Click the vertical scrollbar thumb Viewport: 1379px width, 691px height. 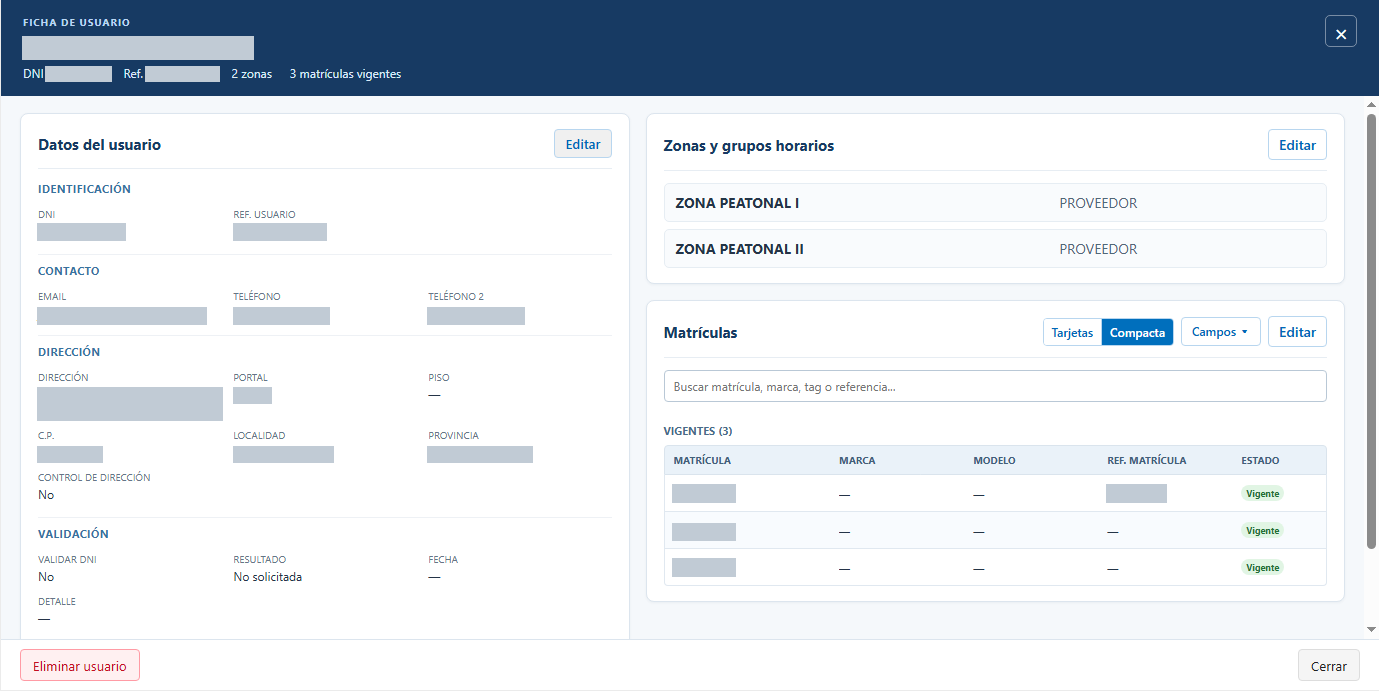coord(1371,331)
